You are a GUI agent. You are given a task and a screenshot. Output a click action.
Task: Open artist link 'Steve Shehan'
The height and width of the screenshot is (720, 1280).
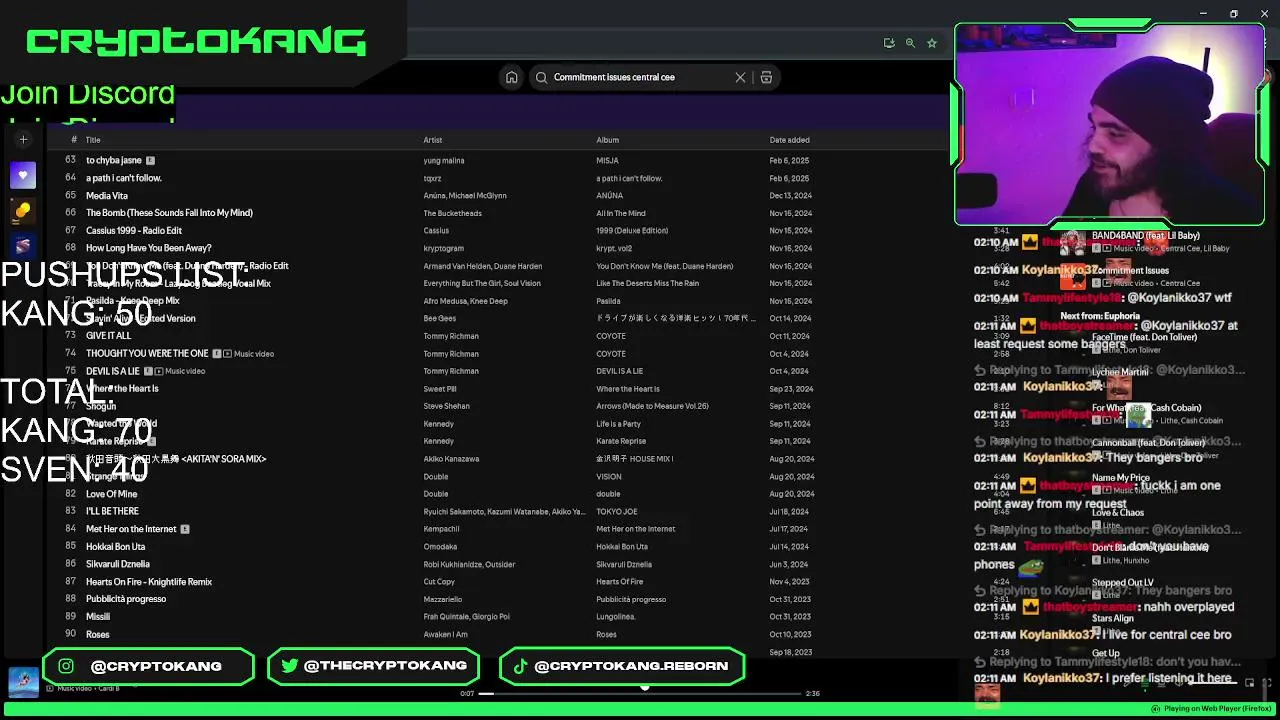click(x=446, y=406)
